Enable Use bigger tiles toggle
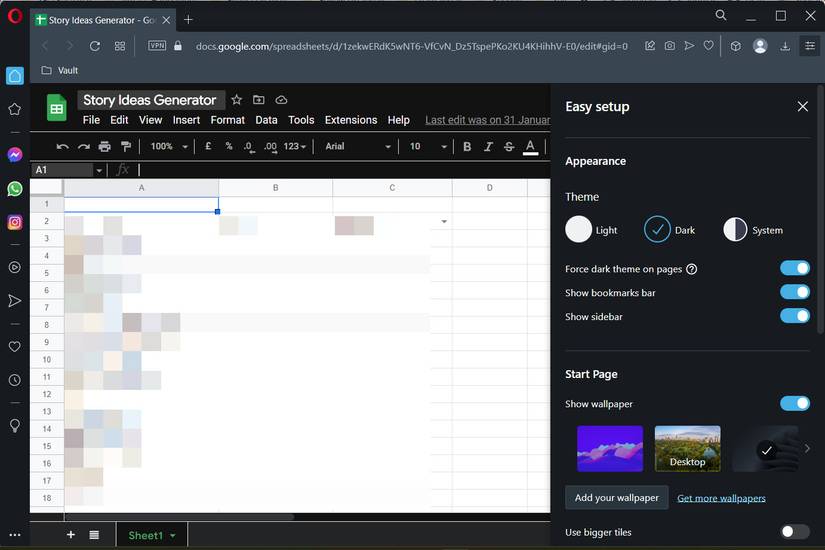This screenshot has height=550, width=825. (794, 532)
